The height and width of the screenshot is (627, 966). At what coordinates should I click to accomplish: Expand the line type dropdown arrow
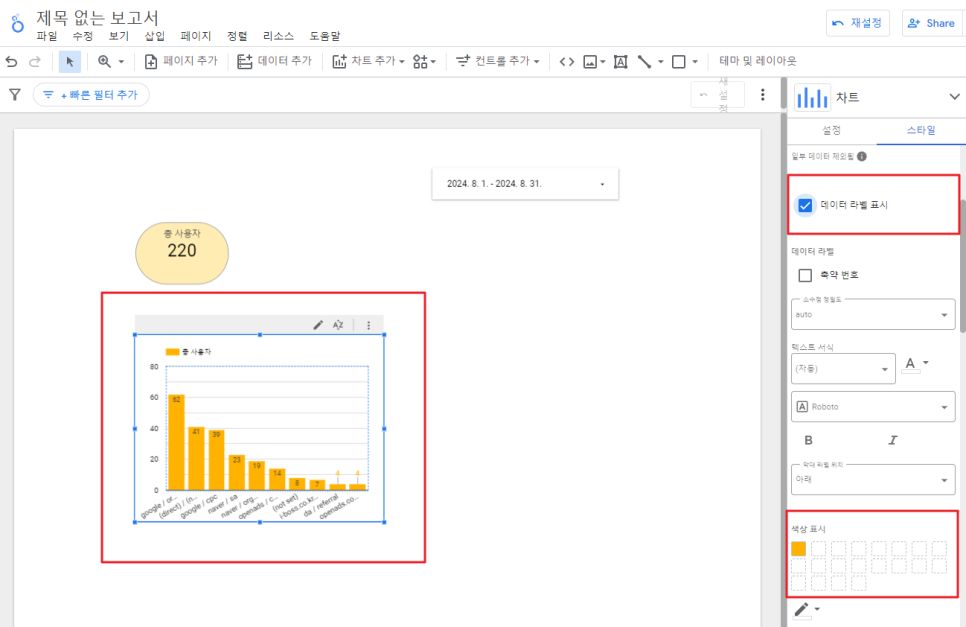coord(660,62)
